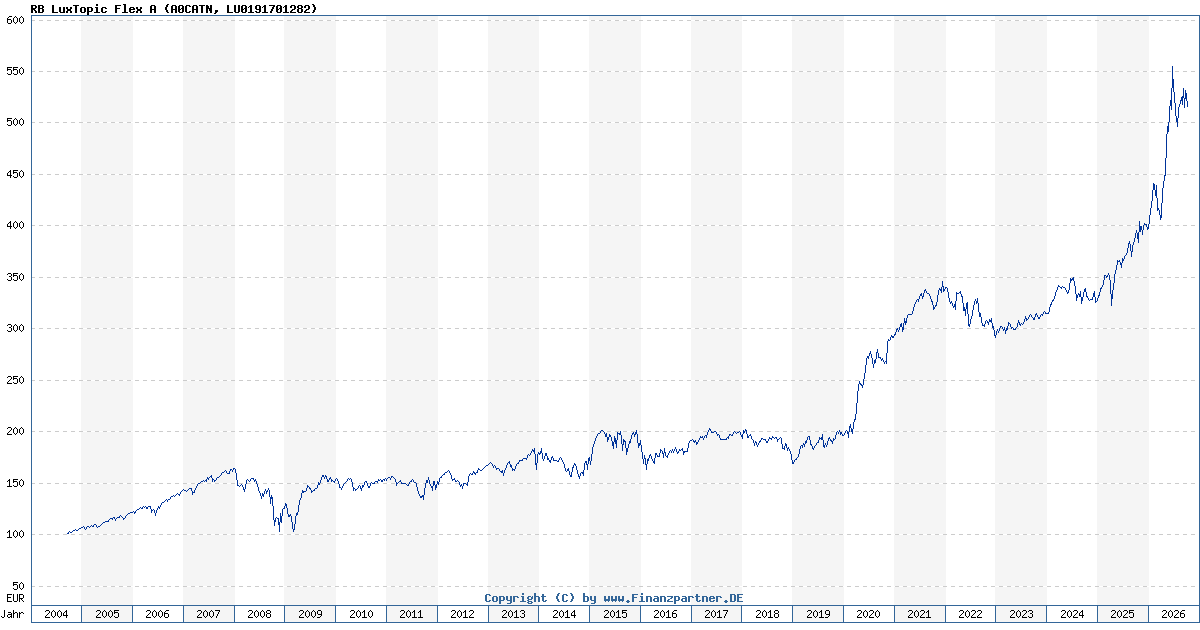Select year 2012 on the time axis
This screenshot has width=1200, height=630.
point(462,614)
